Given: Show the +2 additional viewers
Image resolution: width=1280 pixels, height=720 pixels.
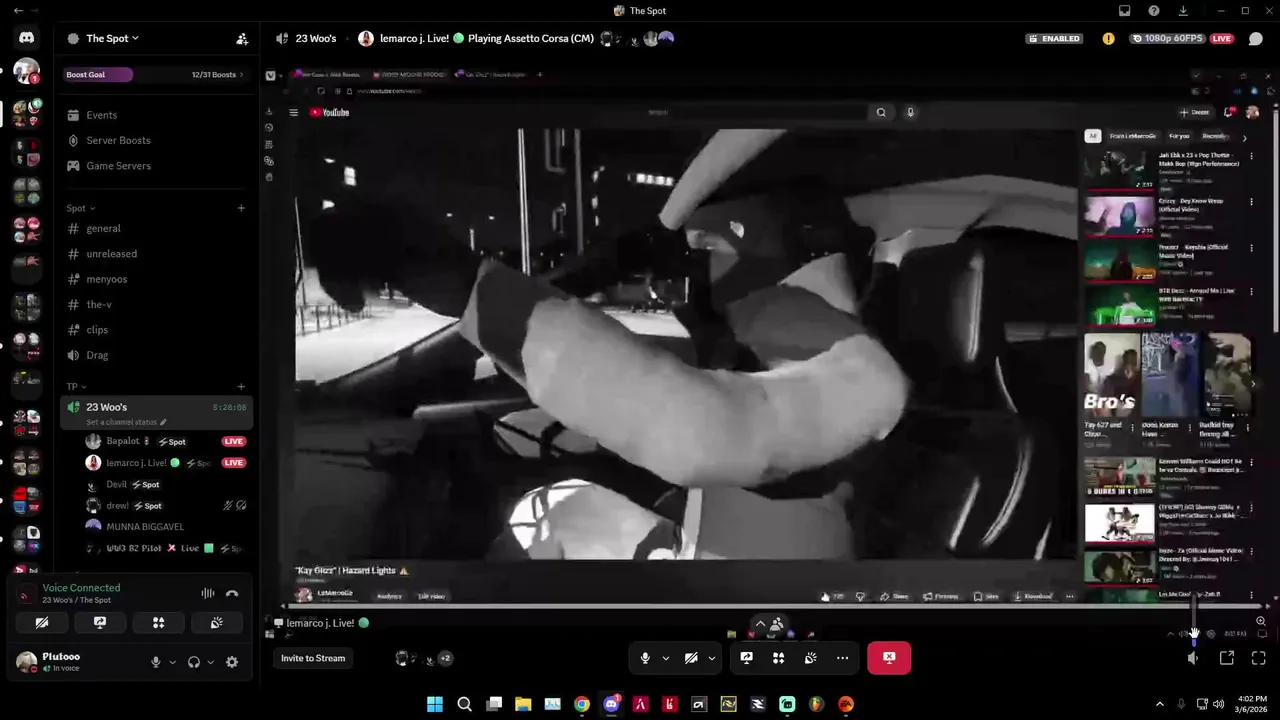Looking at the screenshot, I should click(445, 658).
